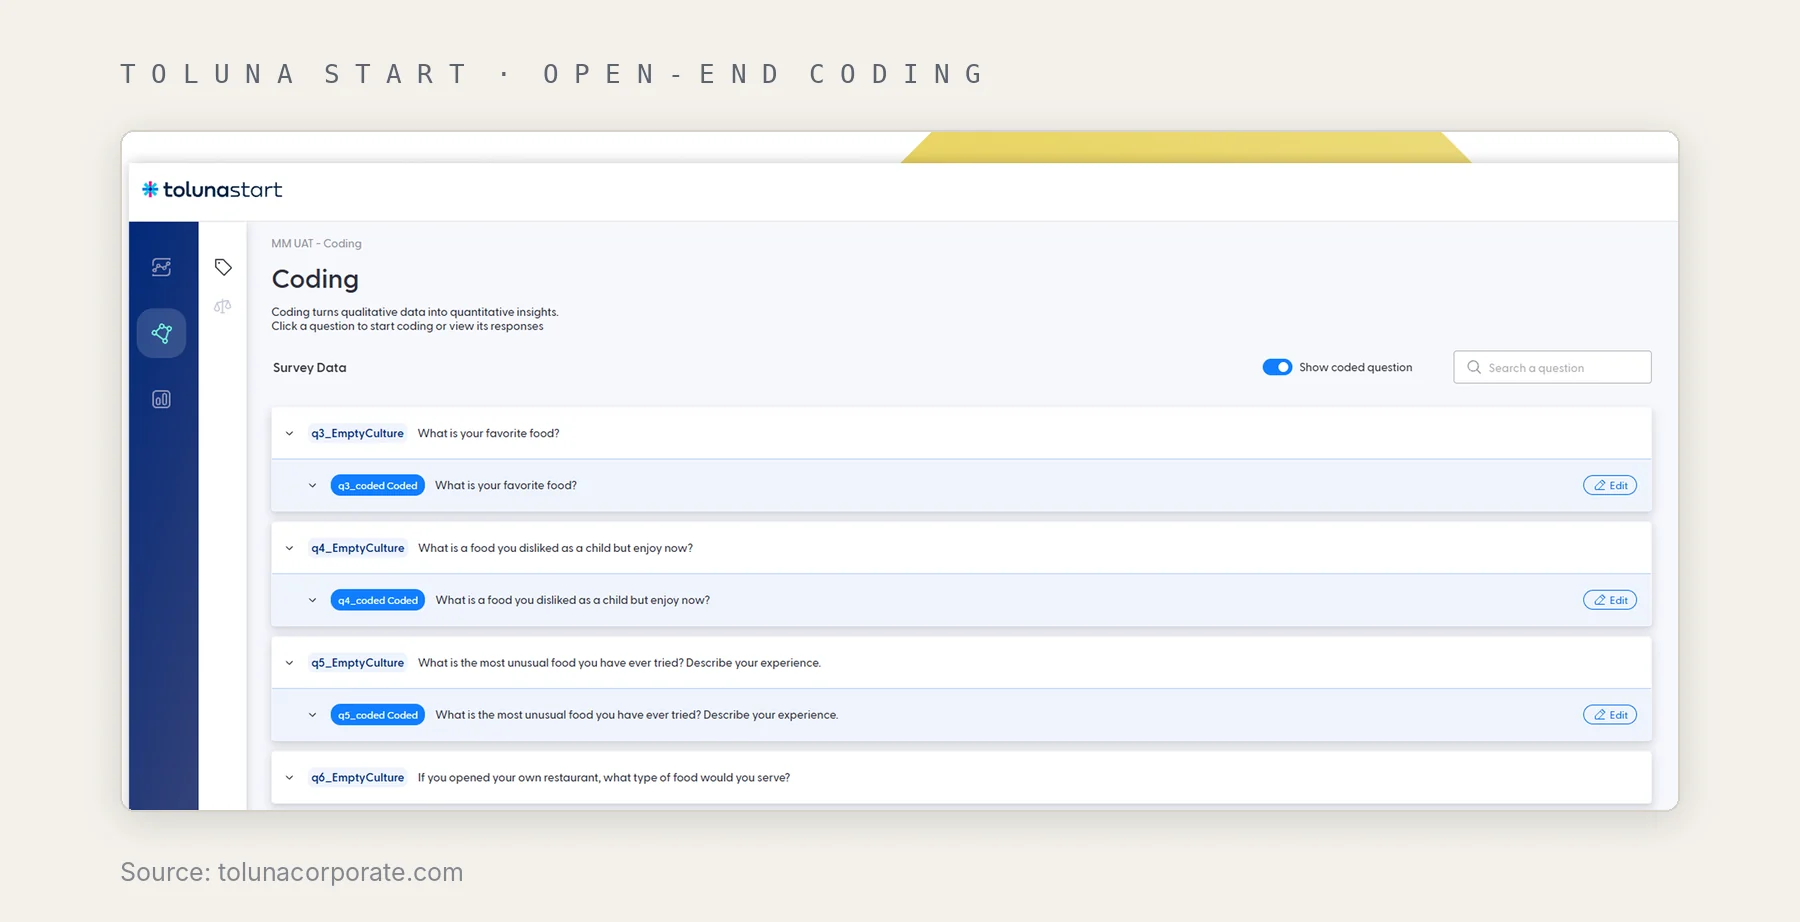Open the trends chart sidebar icon
Screen dimensions: 1800x922
point(161,267)
